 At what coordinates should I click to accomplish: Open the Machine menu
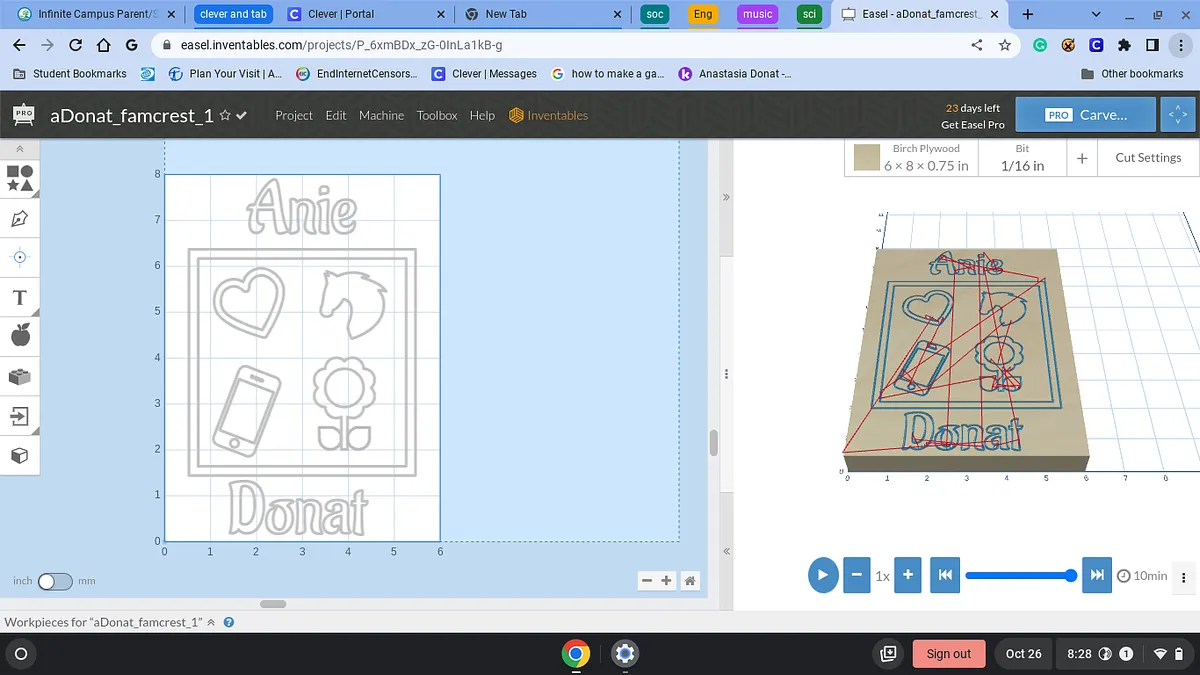[381, 115]
